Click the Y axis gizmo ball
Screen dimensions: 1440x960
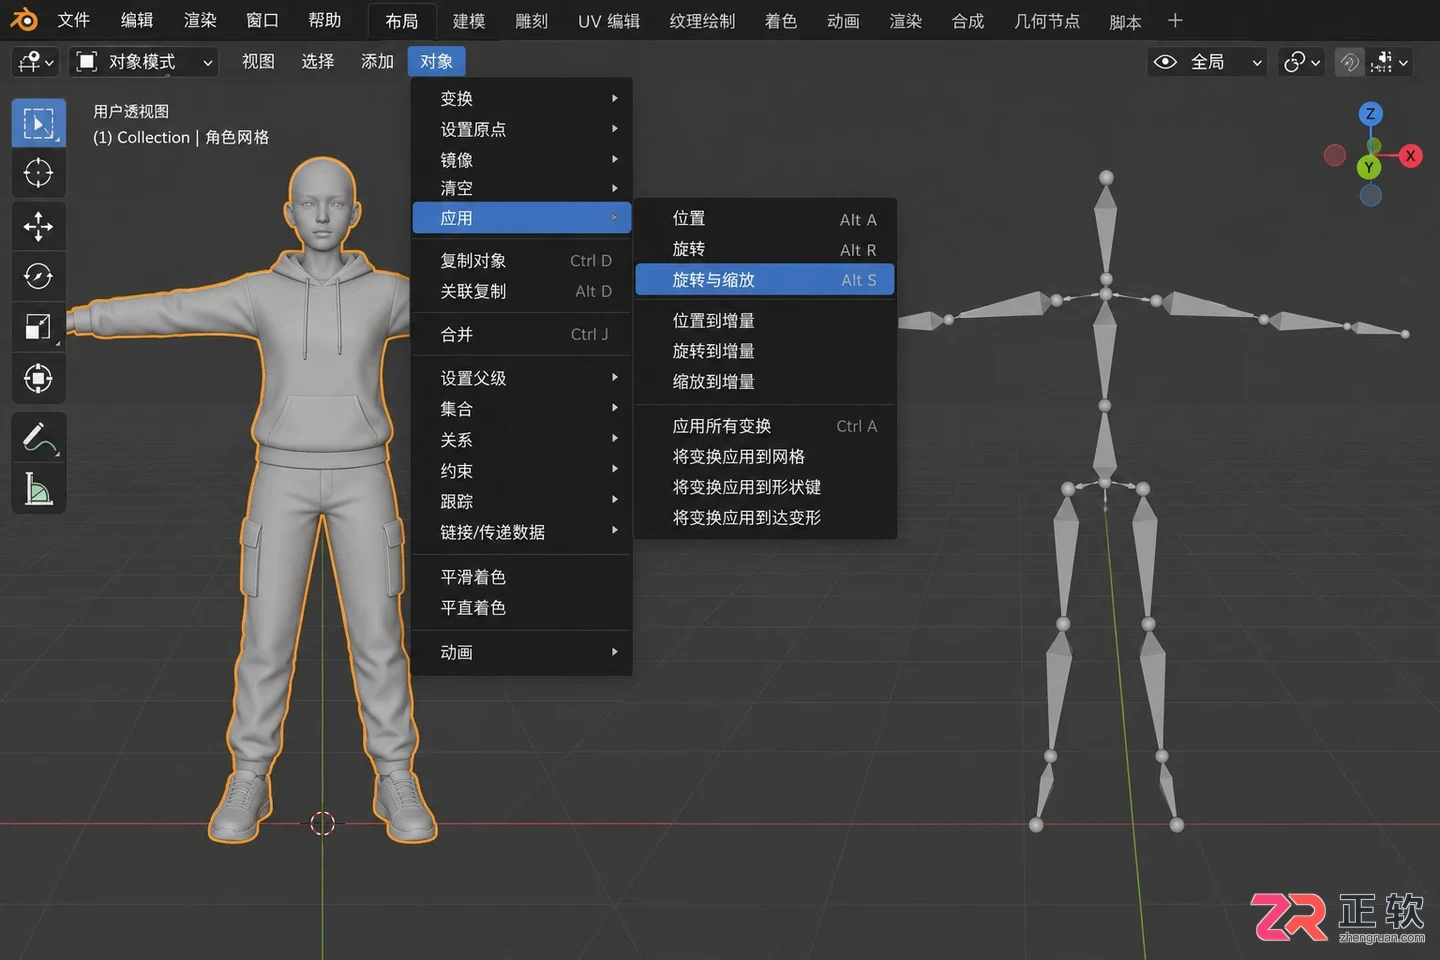[1369, 167]
